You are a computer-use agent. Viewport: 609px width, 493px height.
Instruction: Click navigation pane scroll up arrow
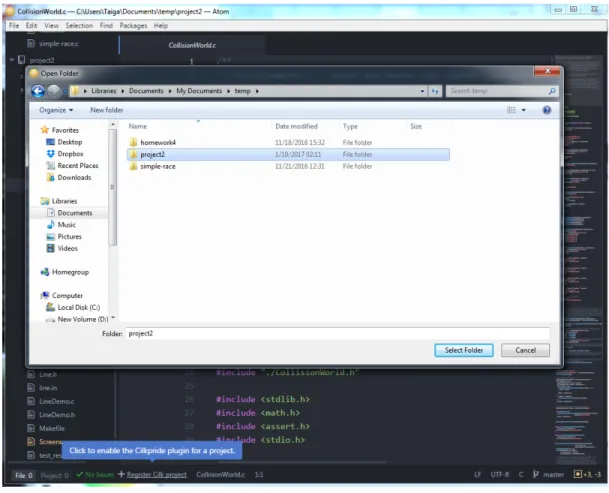[113, 124]
